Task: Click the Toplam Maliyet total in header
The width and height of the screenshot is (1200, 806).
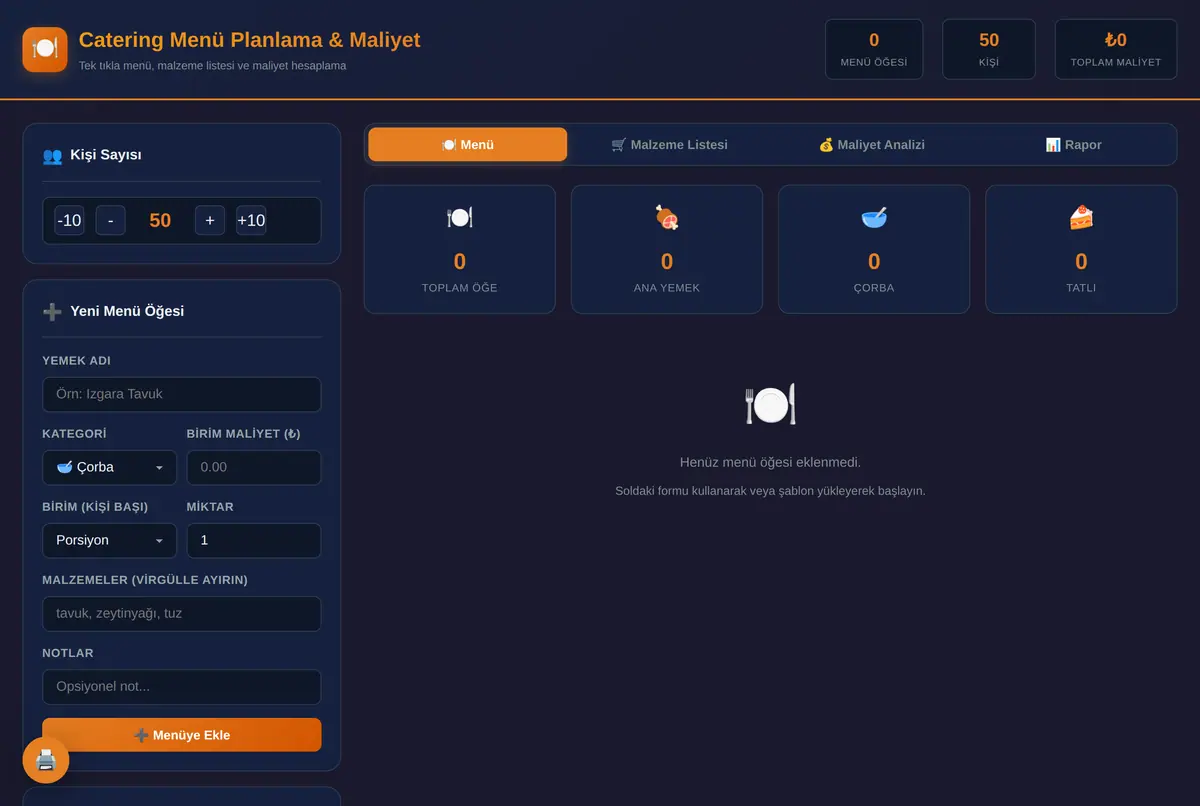Action: (1116, 49)
